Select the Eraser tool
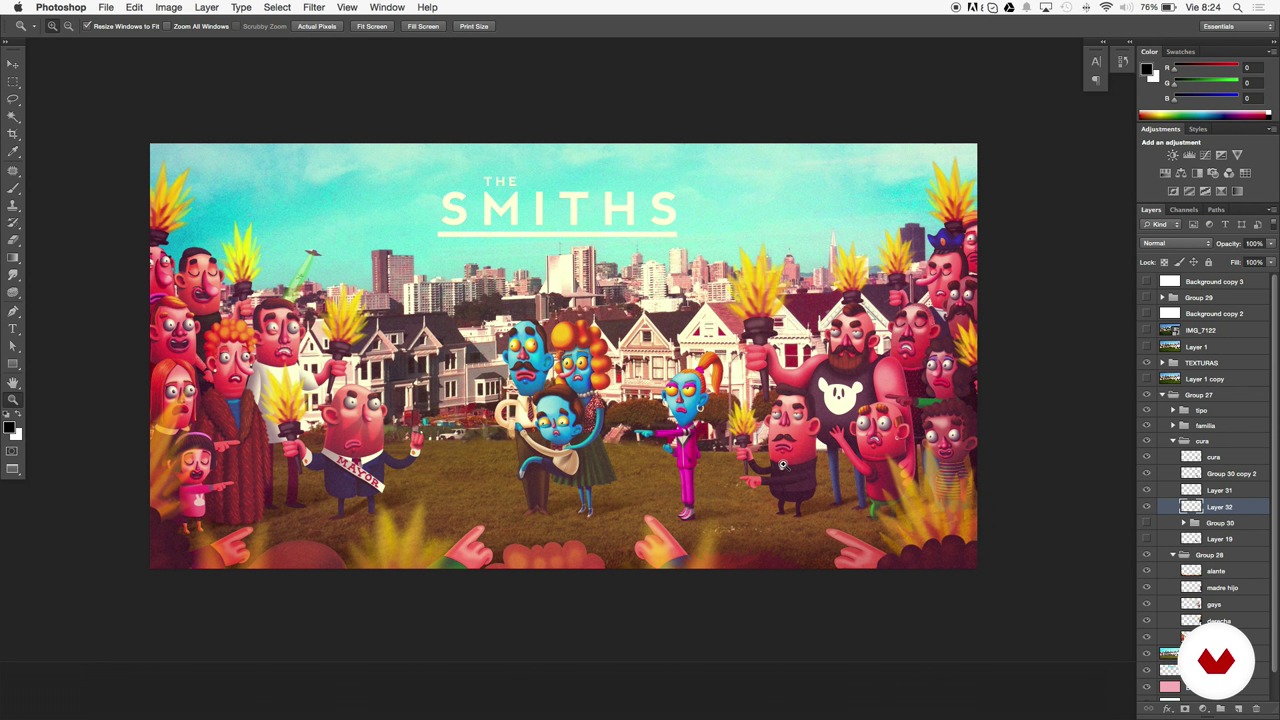Image resolution: width=1280 pixels, height=720 pixels. click(x=13, y=239)
